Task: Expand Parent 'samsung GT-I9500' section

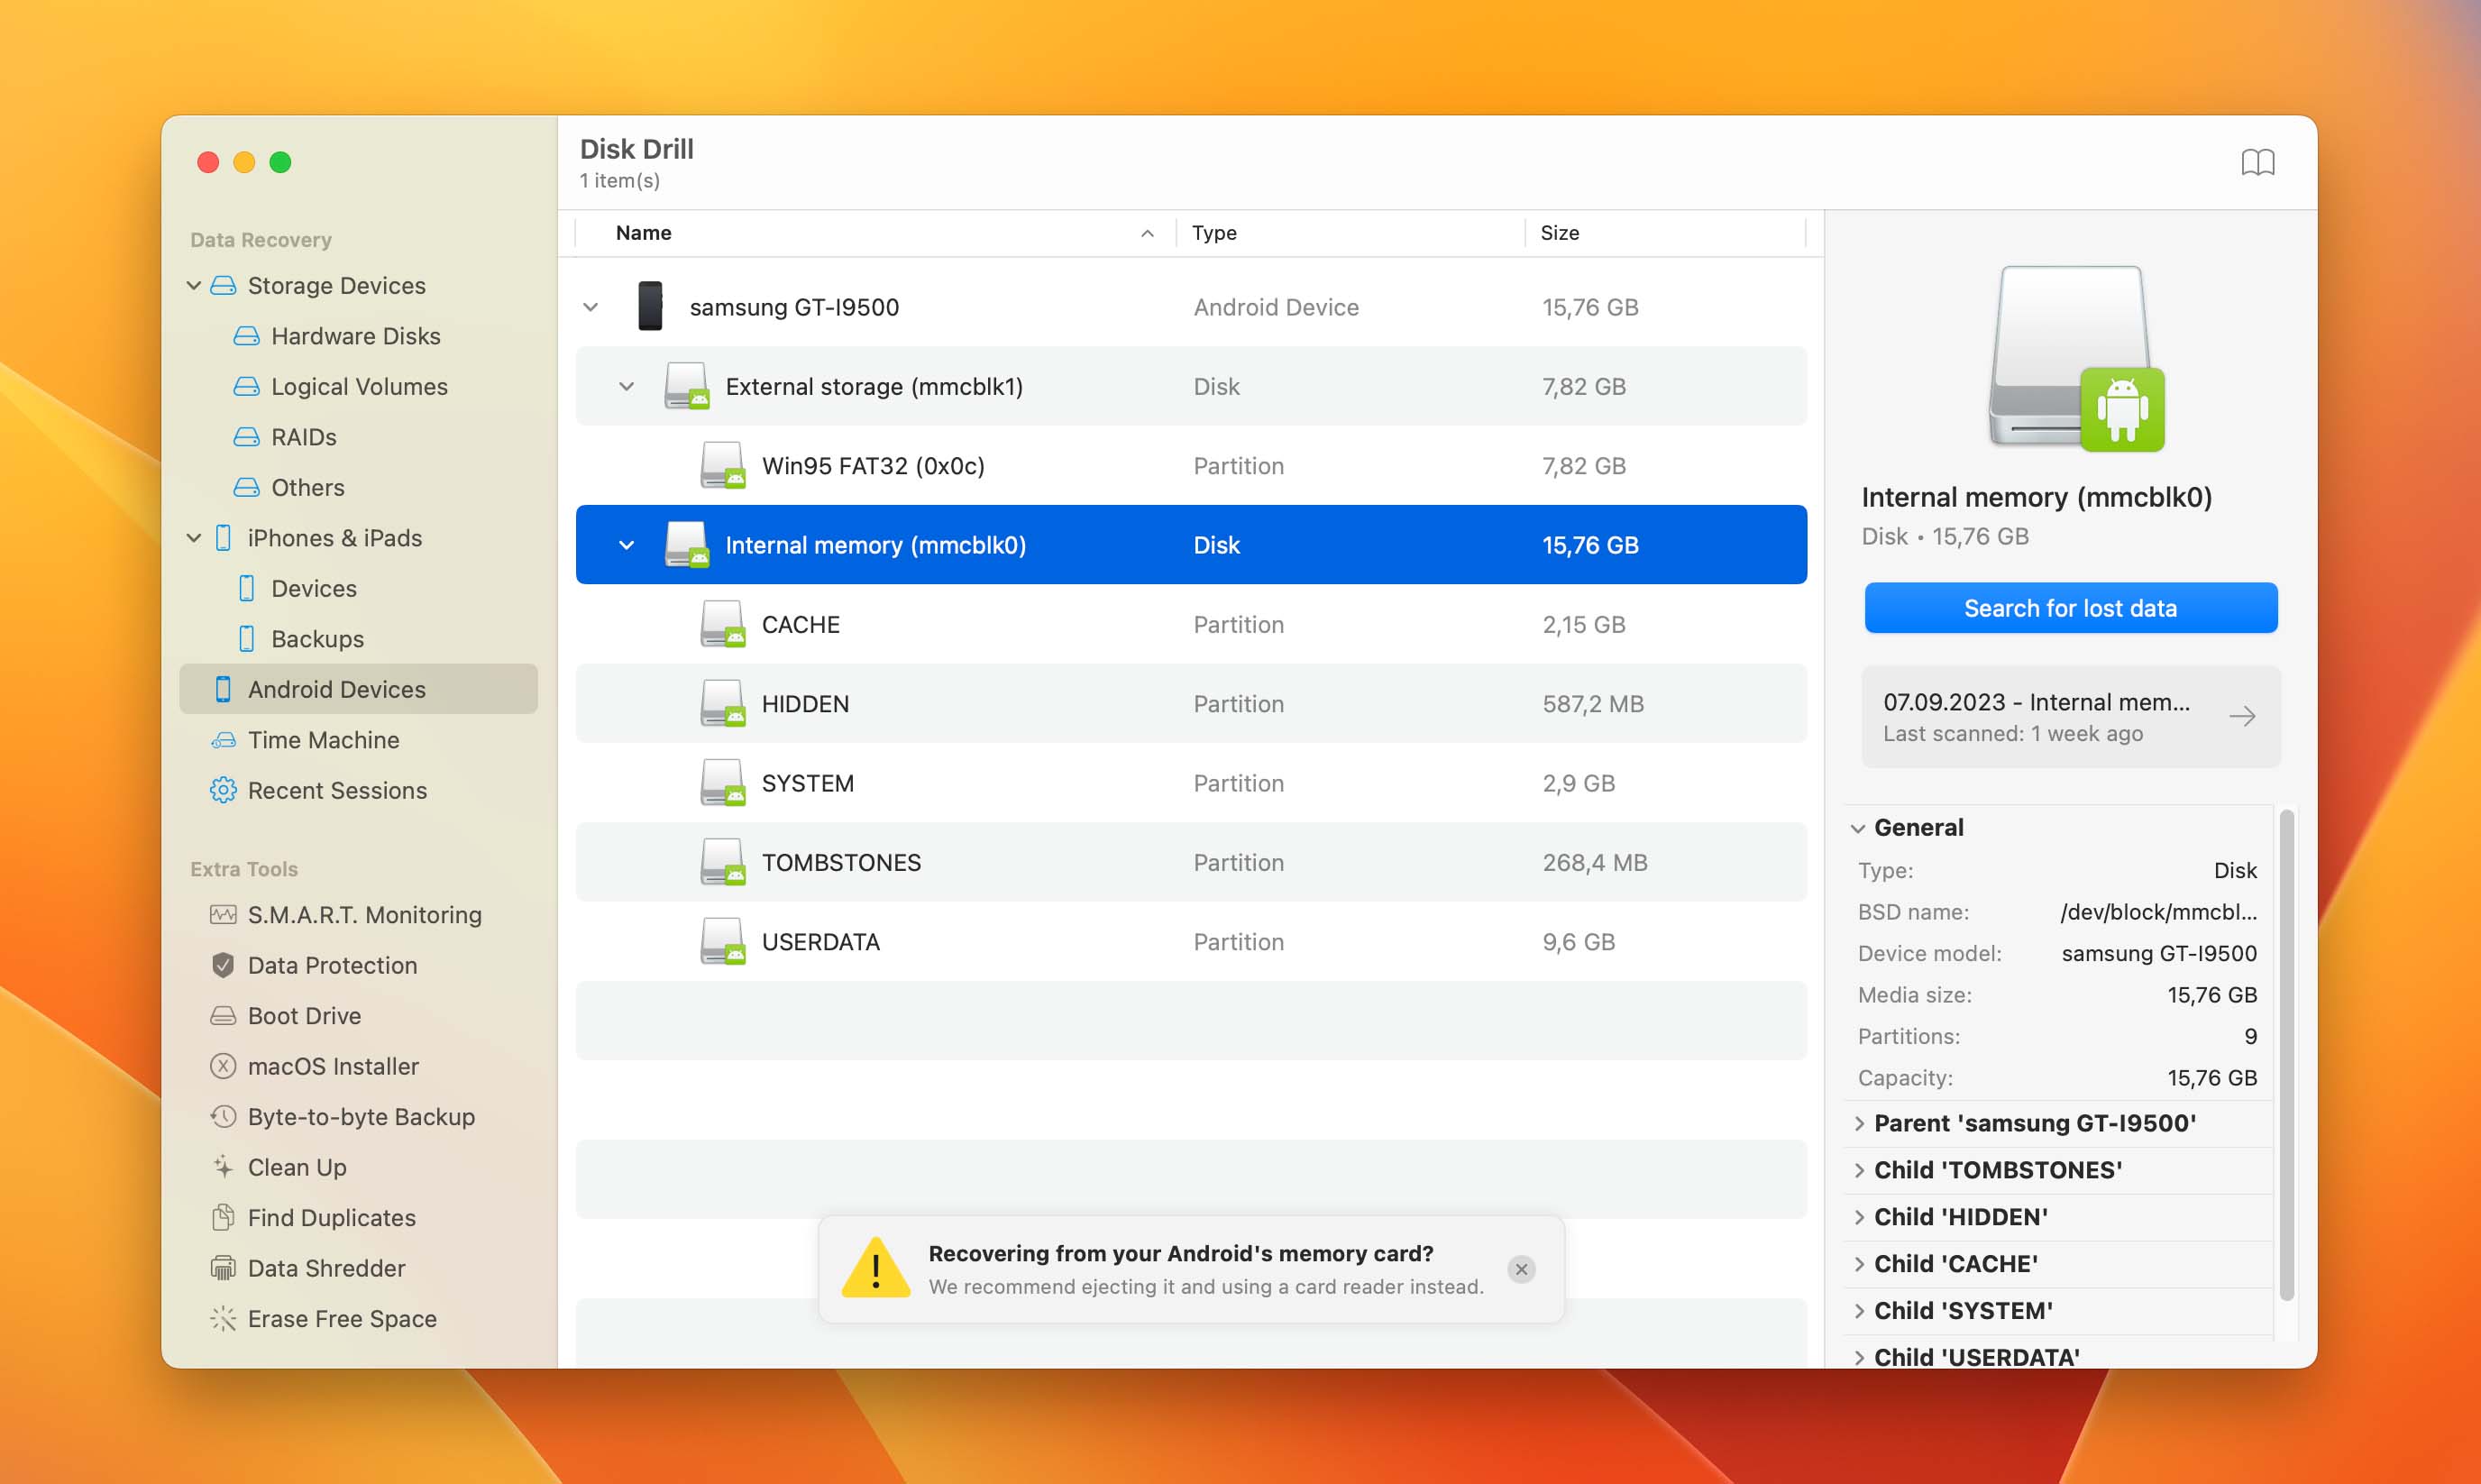Action: click(1859, 1123)
